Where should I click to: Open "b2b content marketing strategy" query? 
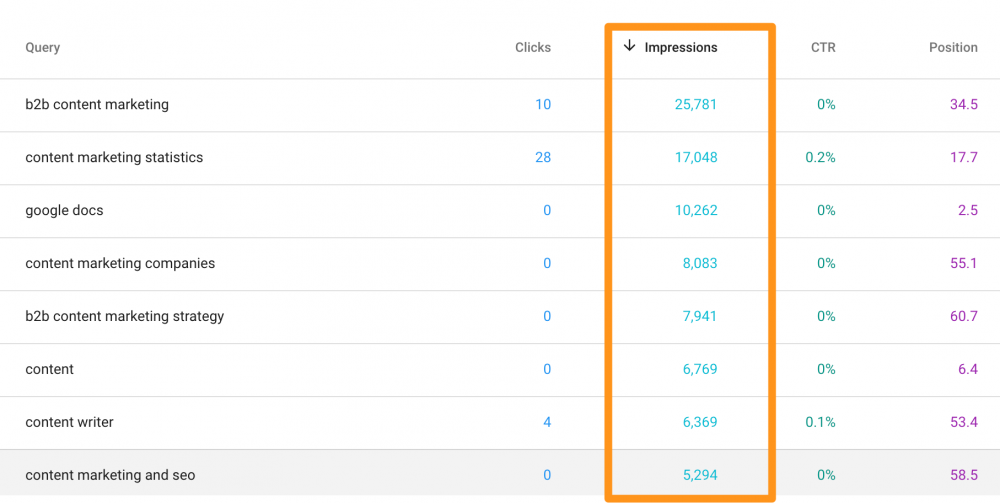125,316
